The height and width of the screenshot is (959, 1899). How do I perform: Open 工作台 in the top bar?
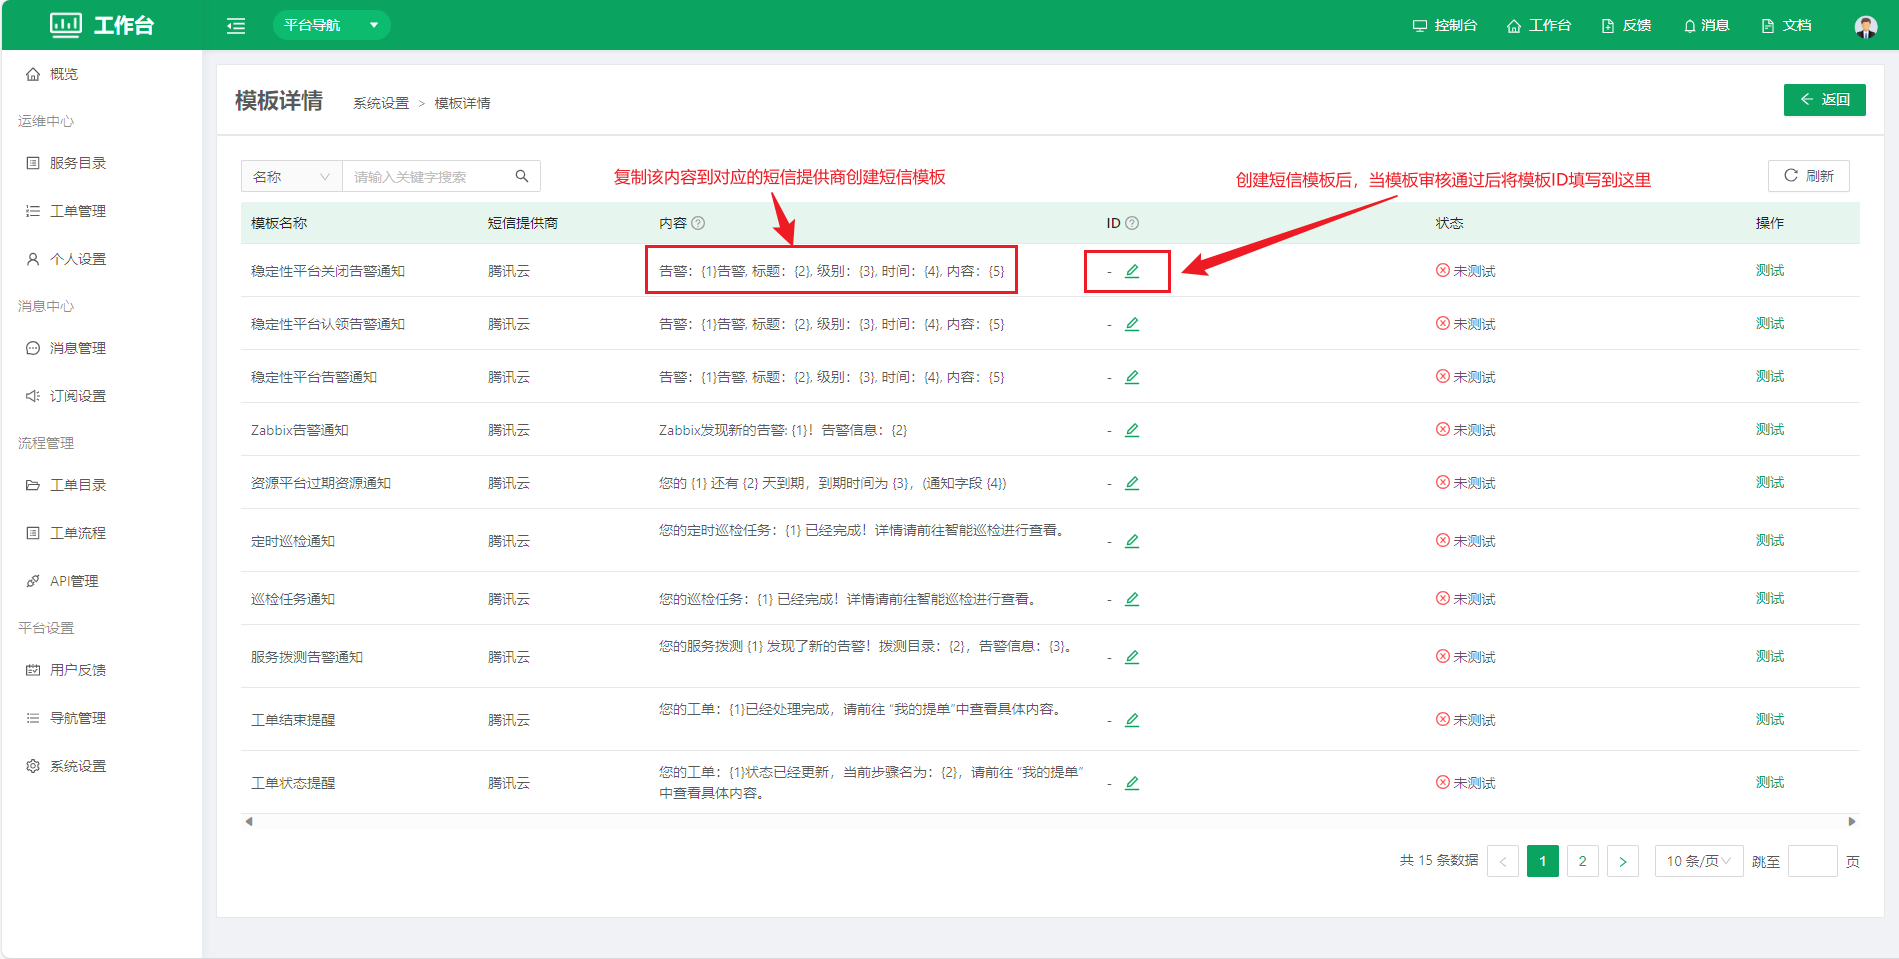[1539, 25]
